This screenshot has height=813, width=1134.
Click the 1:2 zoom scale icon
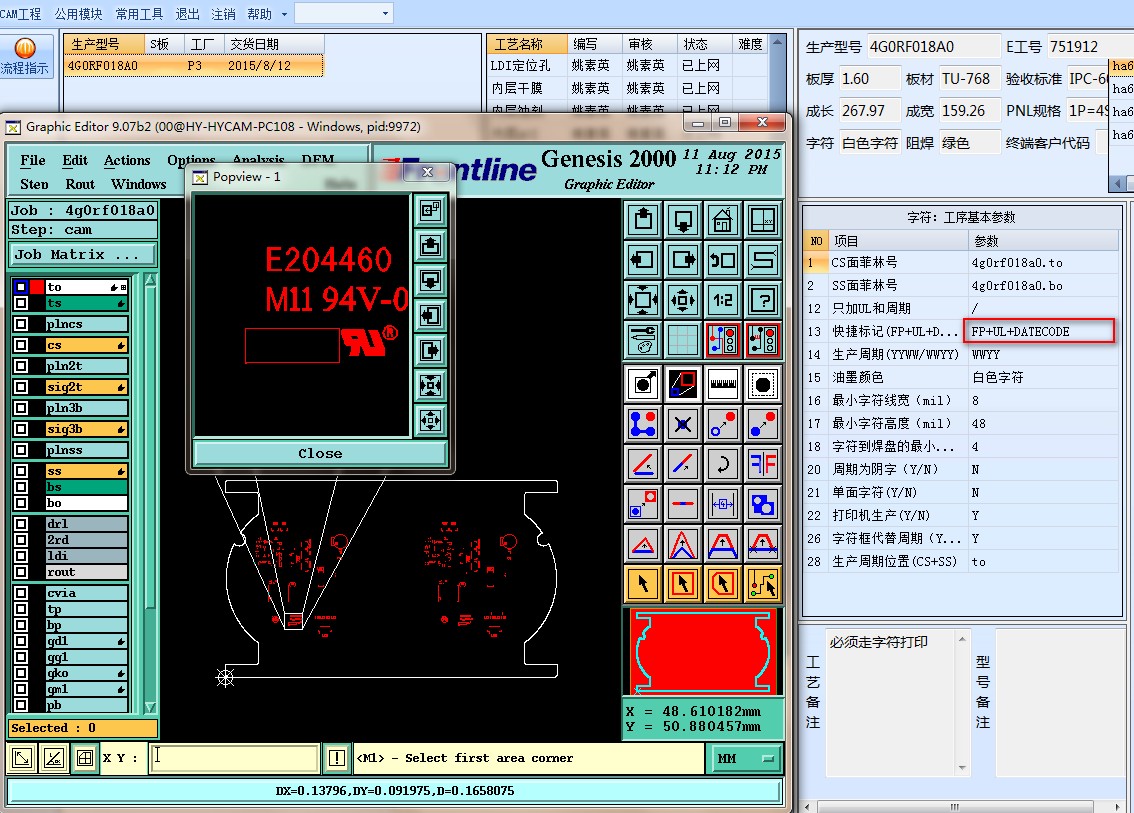point(722,299)
